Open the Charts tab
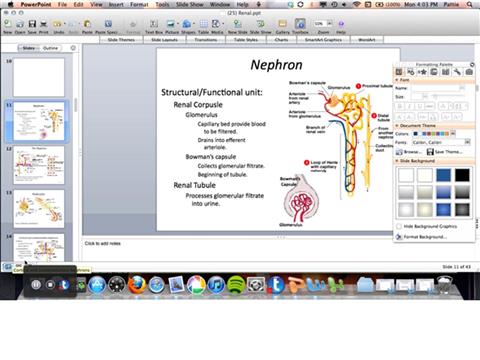 (281, 40)
